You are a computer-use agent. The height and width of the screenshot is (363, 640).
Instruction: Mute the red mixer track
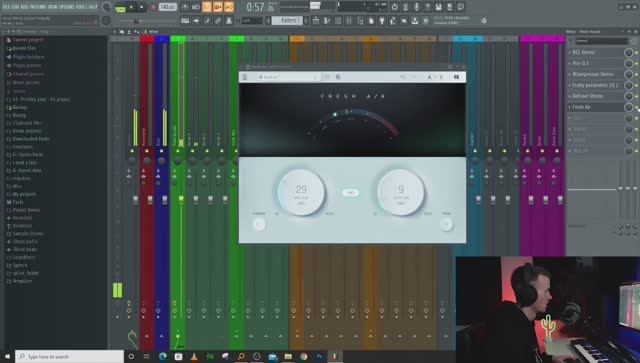point(147,151)
